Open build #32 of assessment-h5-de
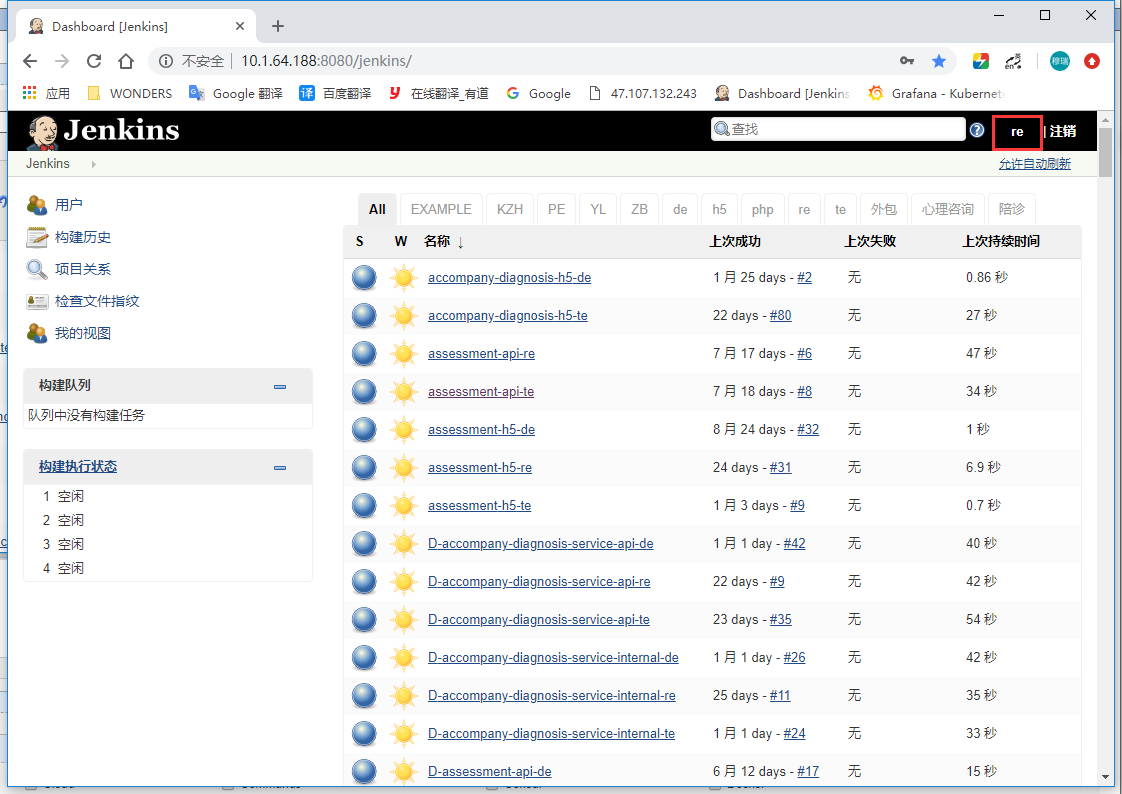This screenshot has height=794, width=1122. [x=808, y=429]
